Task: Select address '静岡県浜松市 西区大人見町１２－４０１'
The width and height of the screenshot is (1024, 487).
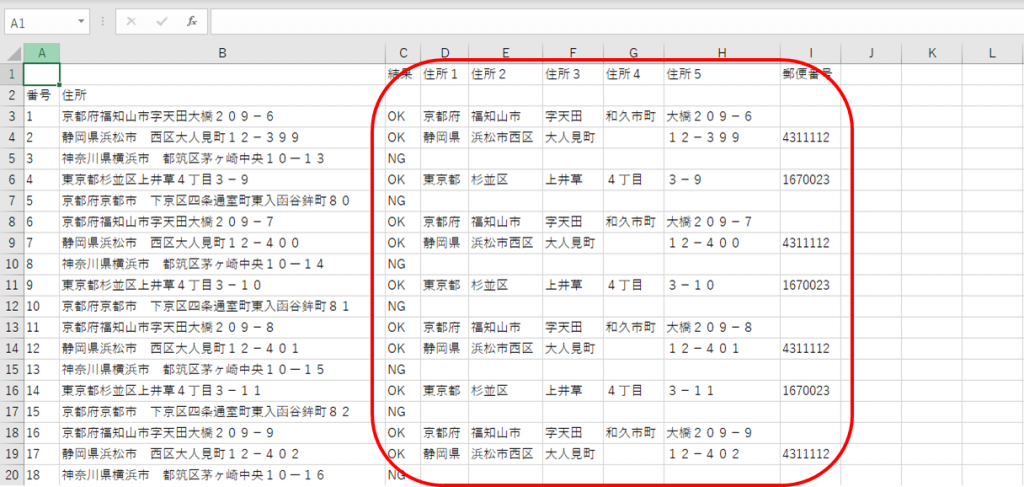Action: [222, 349]
